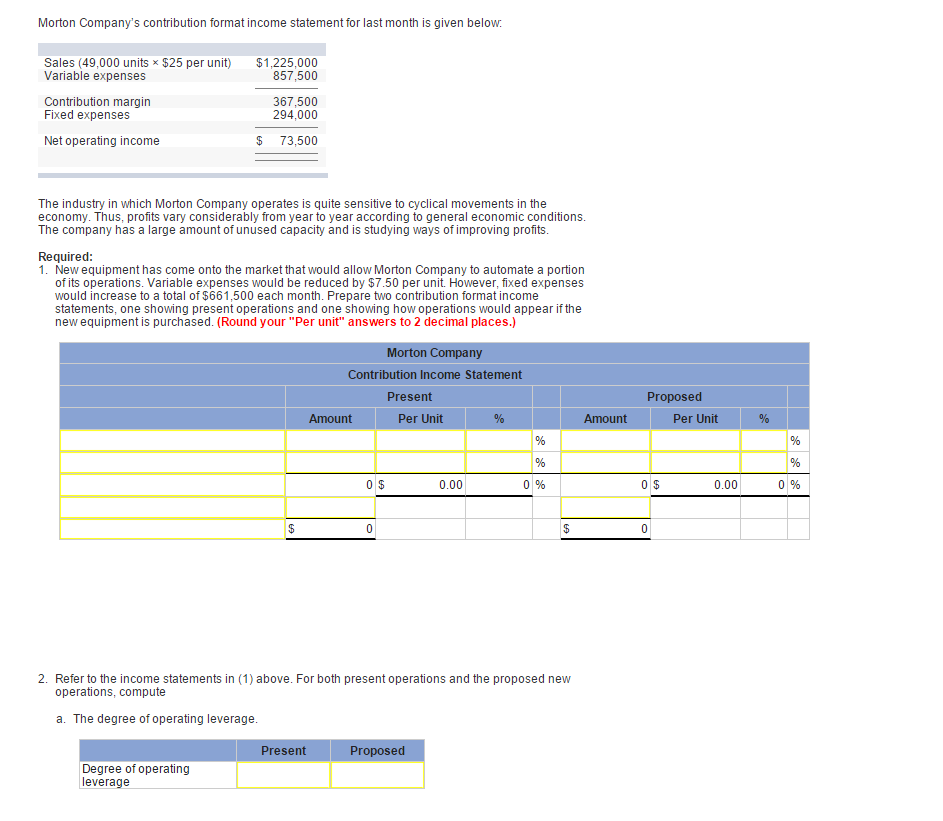Select first row label field in income statement
Screen dimensions: 943x821
point(173,441)
